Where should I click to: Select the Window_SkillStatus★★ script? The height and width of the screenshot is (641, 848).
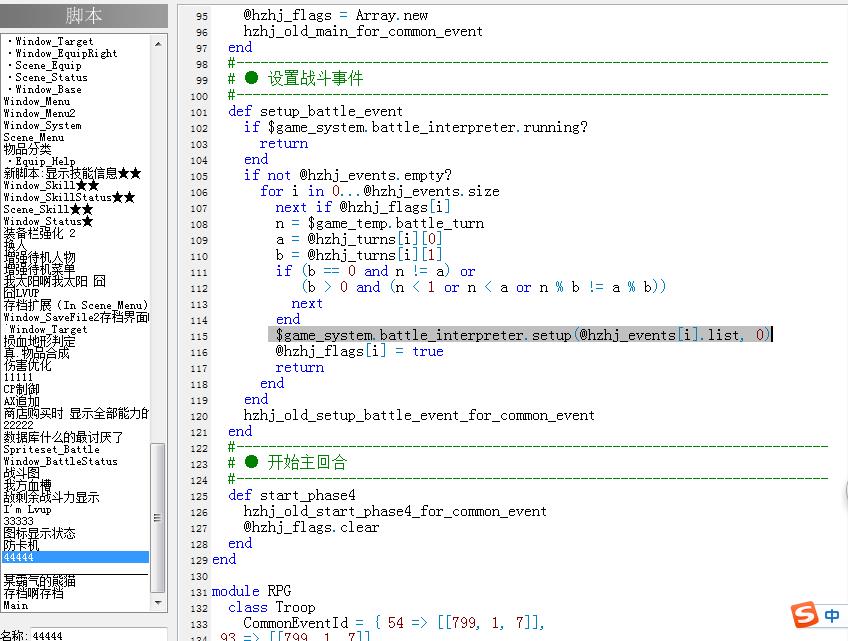click(69, 197)
